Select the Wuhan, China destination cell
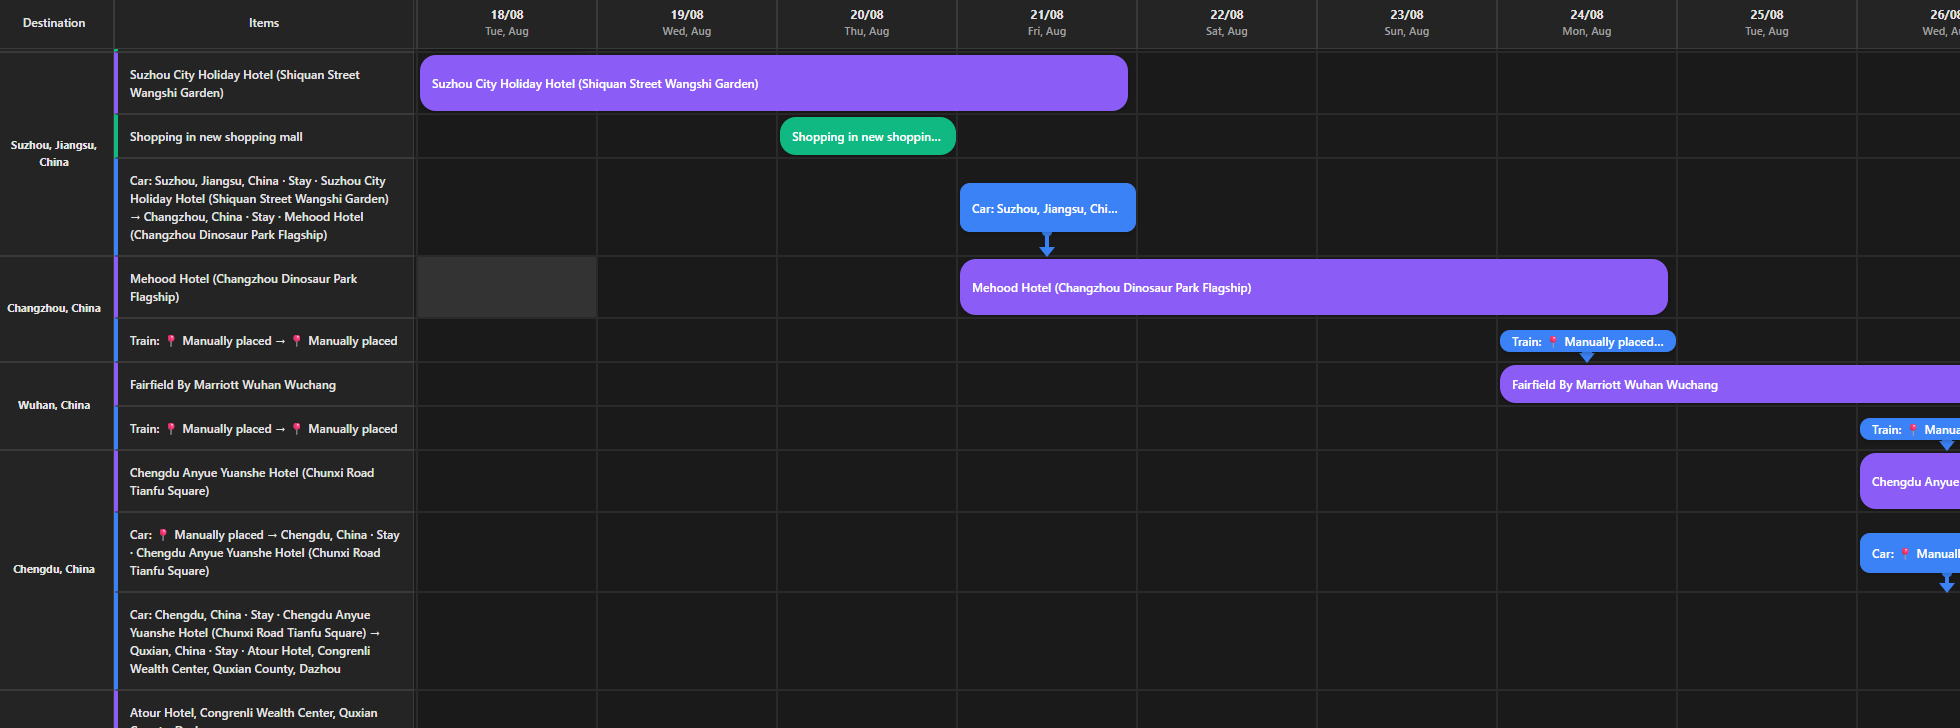The width and height of the screenshot is (1960, 728). (55, 405)
